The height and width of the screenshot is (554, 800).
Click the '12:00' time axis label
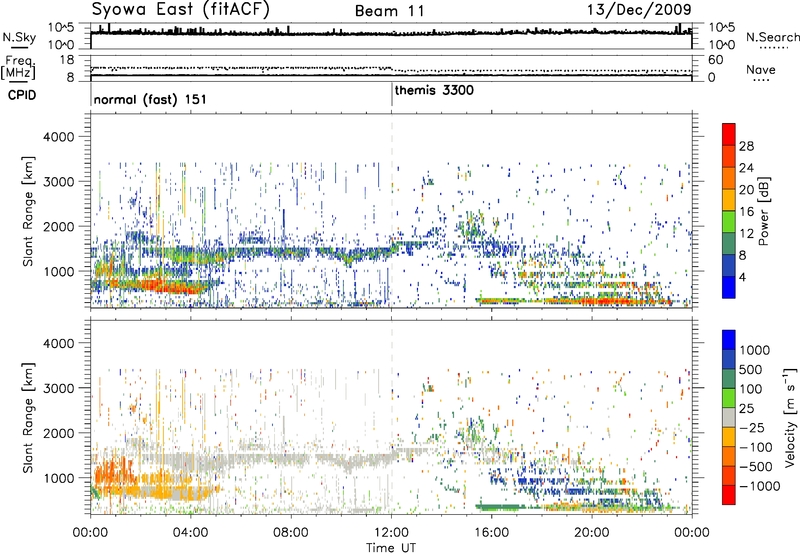391,533
